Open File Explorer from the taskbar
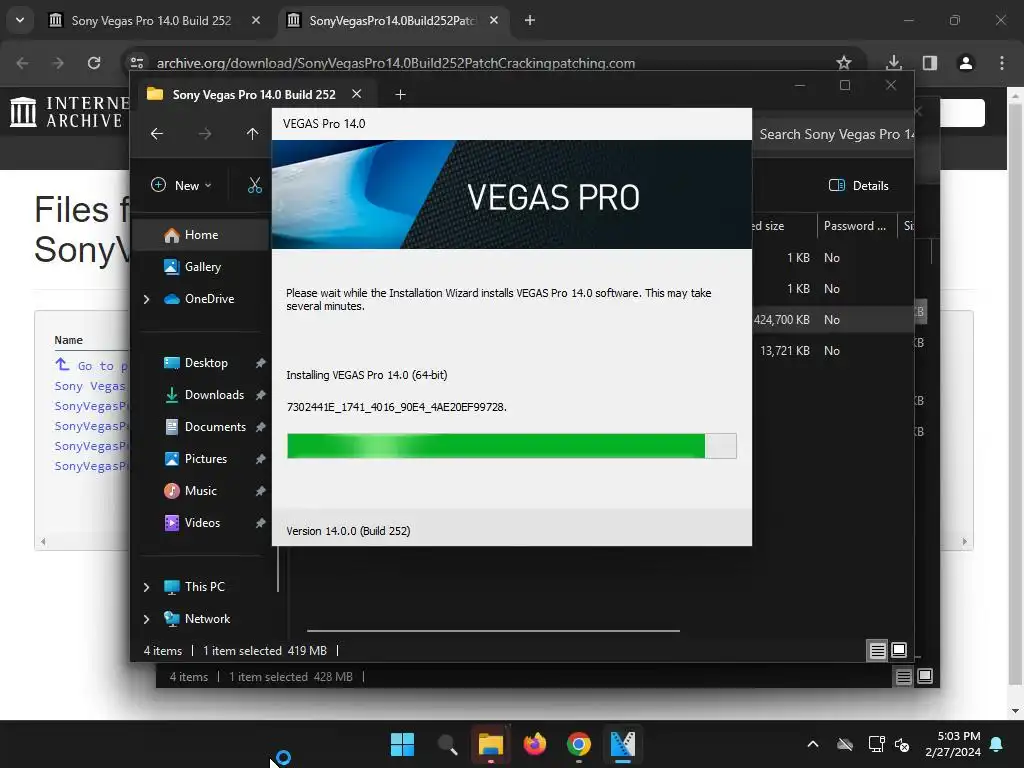This screenshot has width=1024, height=768. click(490, 744)
